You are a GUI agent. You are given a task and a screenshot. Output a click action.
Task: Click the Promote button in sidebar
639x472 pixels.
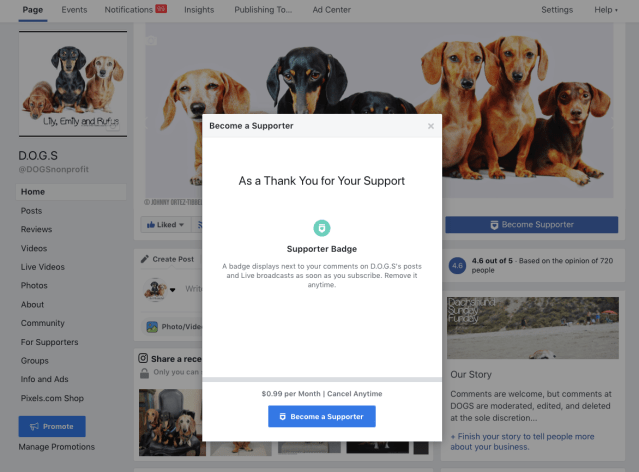52,426
